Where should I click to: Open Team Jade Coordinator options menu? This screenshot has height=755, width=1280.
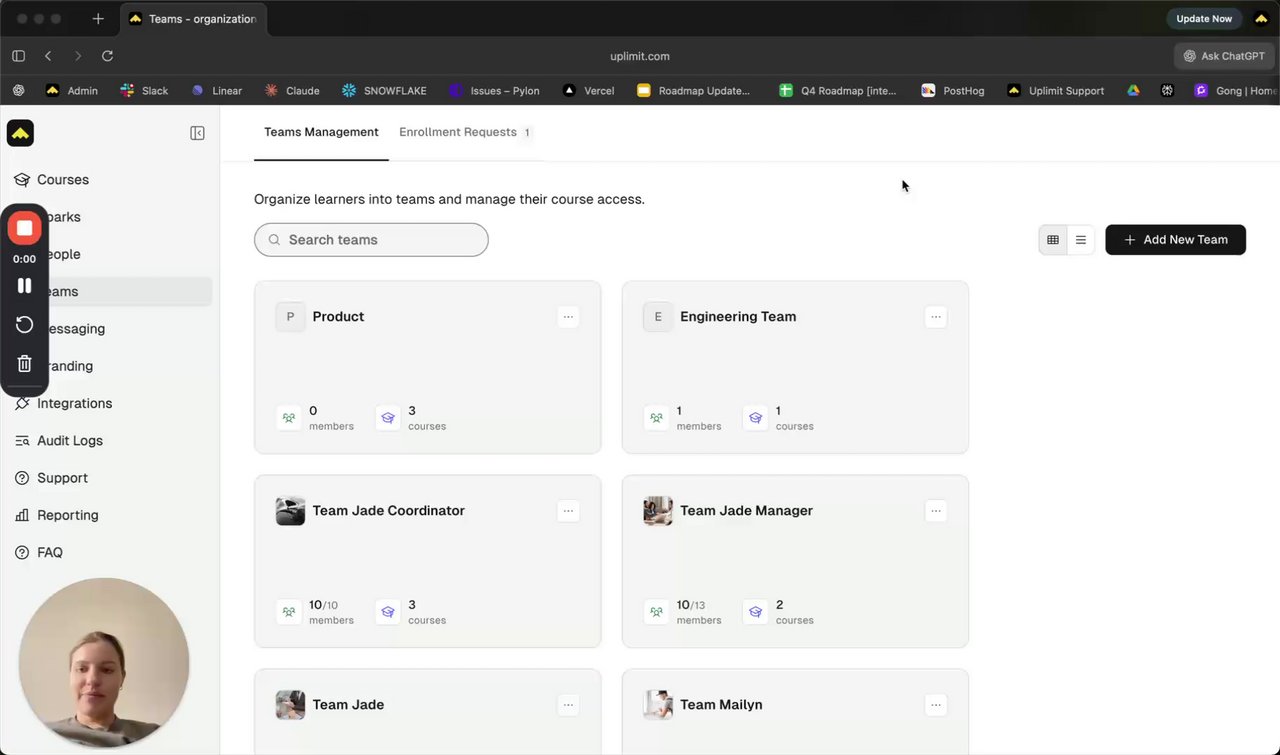(x=568, y=511)
